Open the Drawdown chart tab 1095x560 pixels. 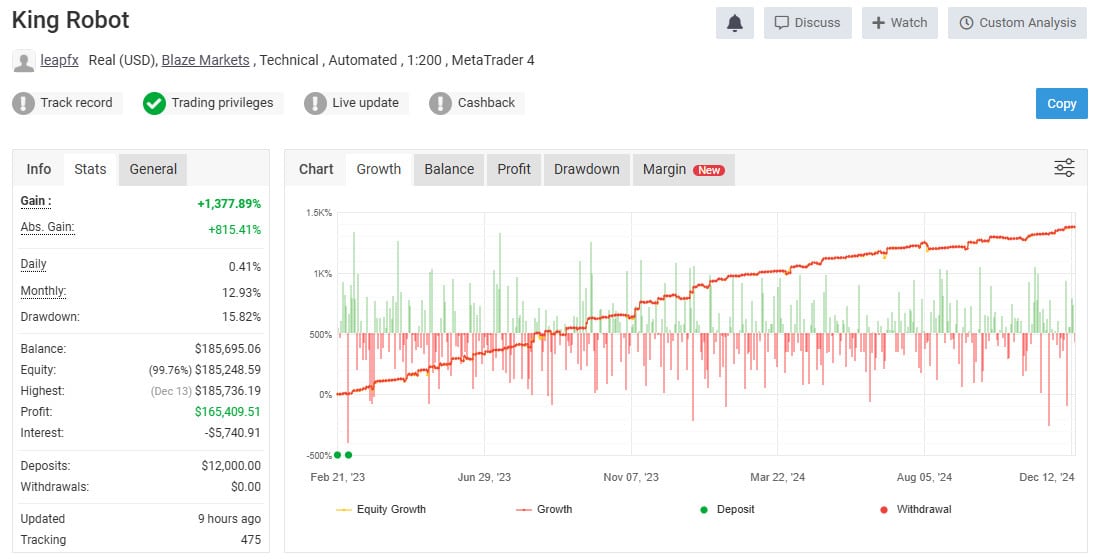click(x=587, y=169)
